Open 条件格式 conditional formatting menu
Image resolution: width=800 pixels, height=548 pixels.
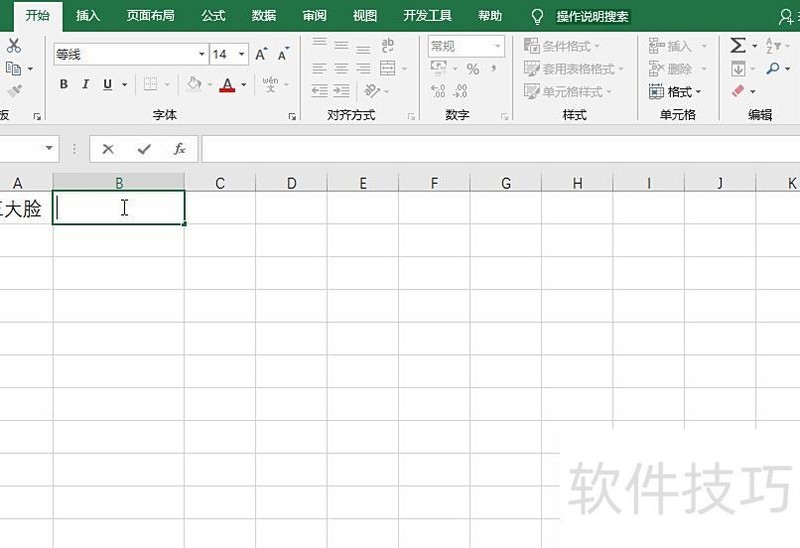pyautogui.click(x=562, y=46)
